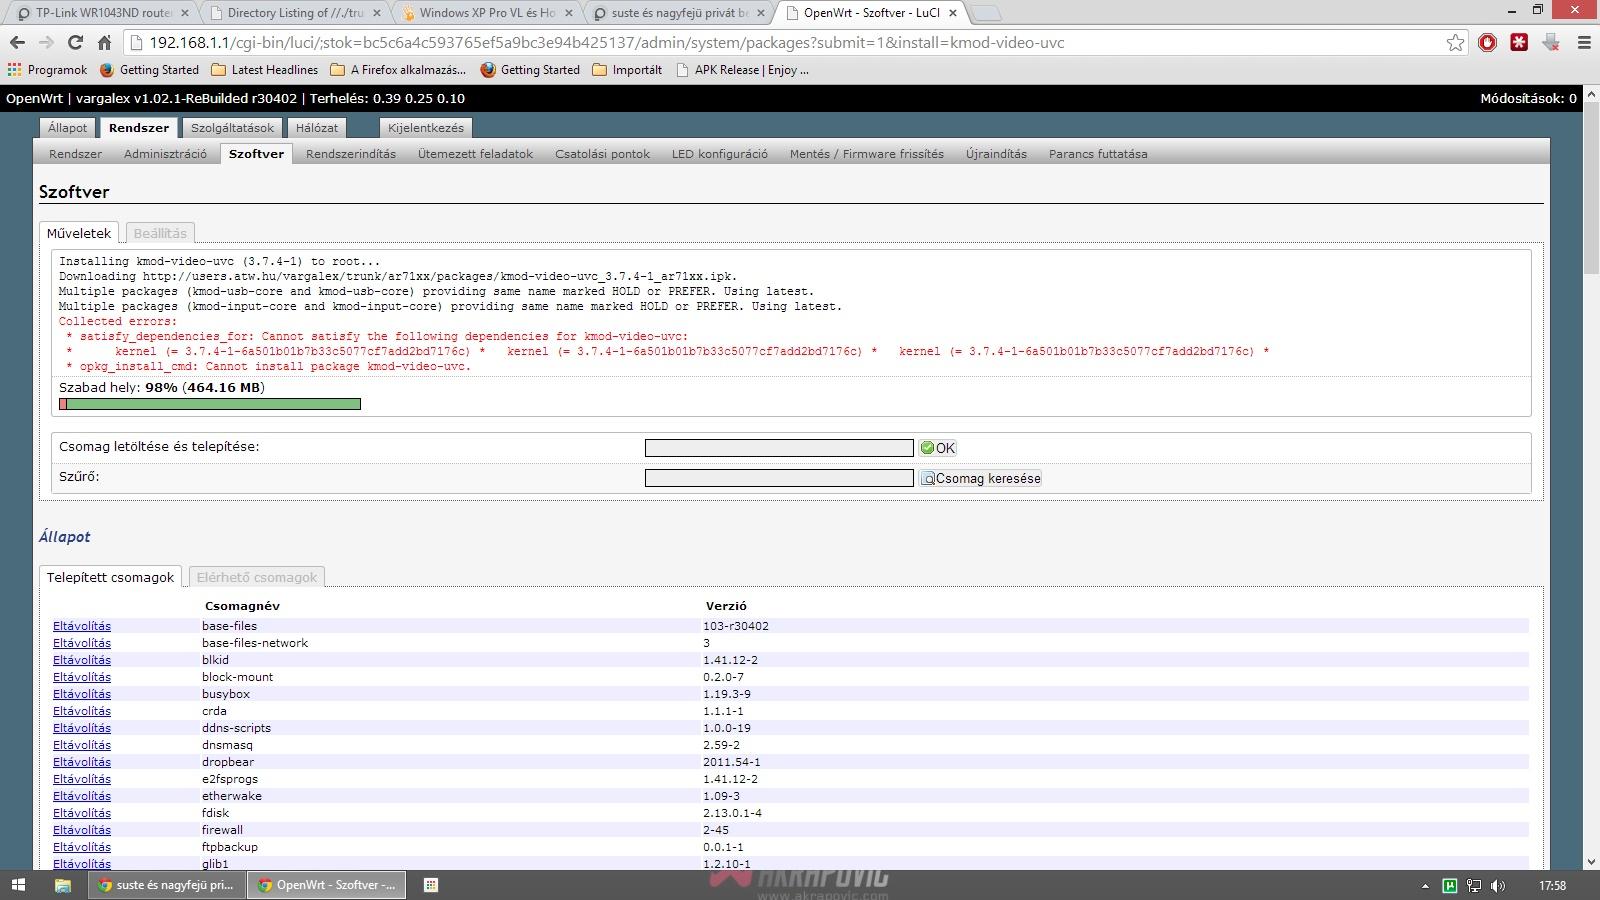
Task: Select the Műveletek tab
Action: click(79, 233)
